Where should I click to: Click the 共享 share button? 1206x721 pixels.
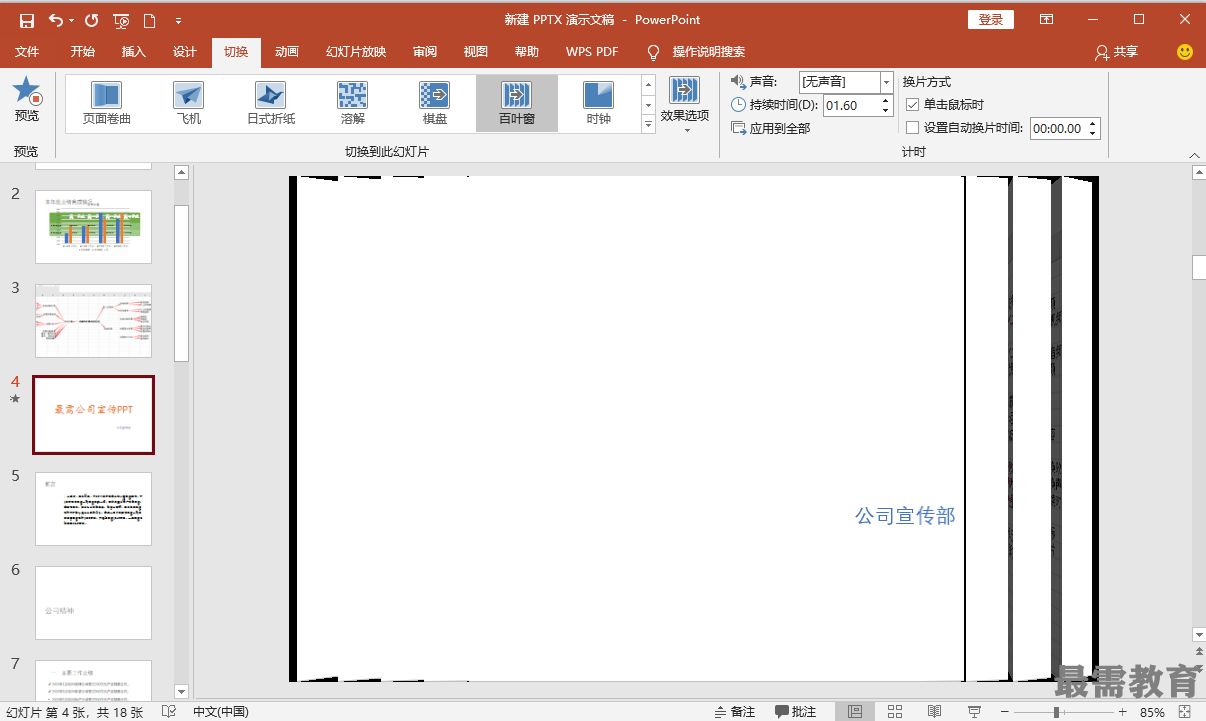(1116, 52)
